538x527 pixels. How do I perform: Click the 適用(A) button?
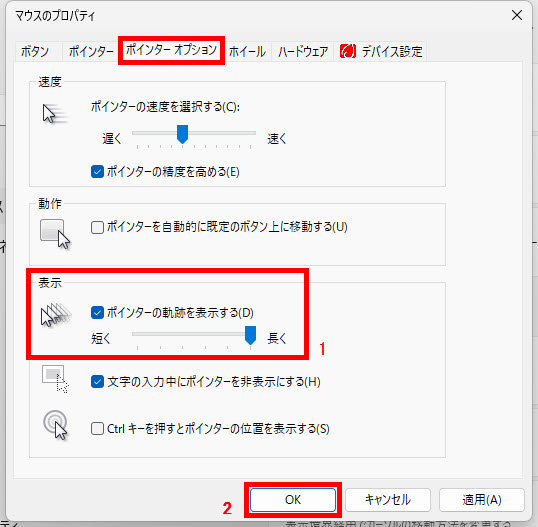pyautogui.click(x=482, y=500)
